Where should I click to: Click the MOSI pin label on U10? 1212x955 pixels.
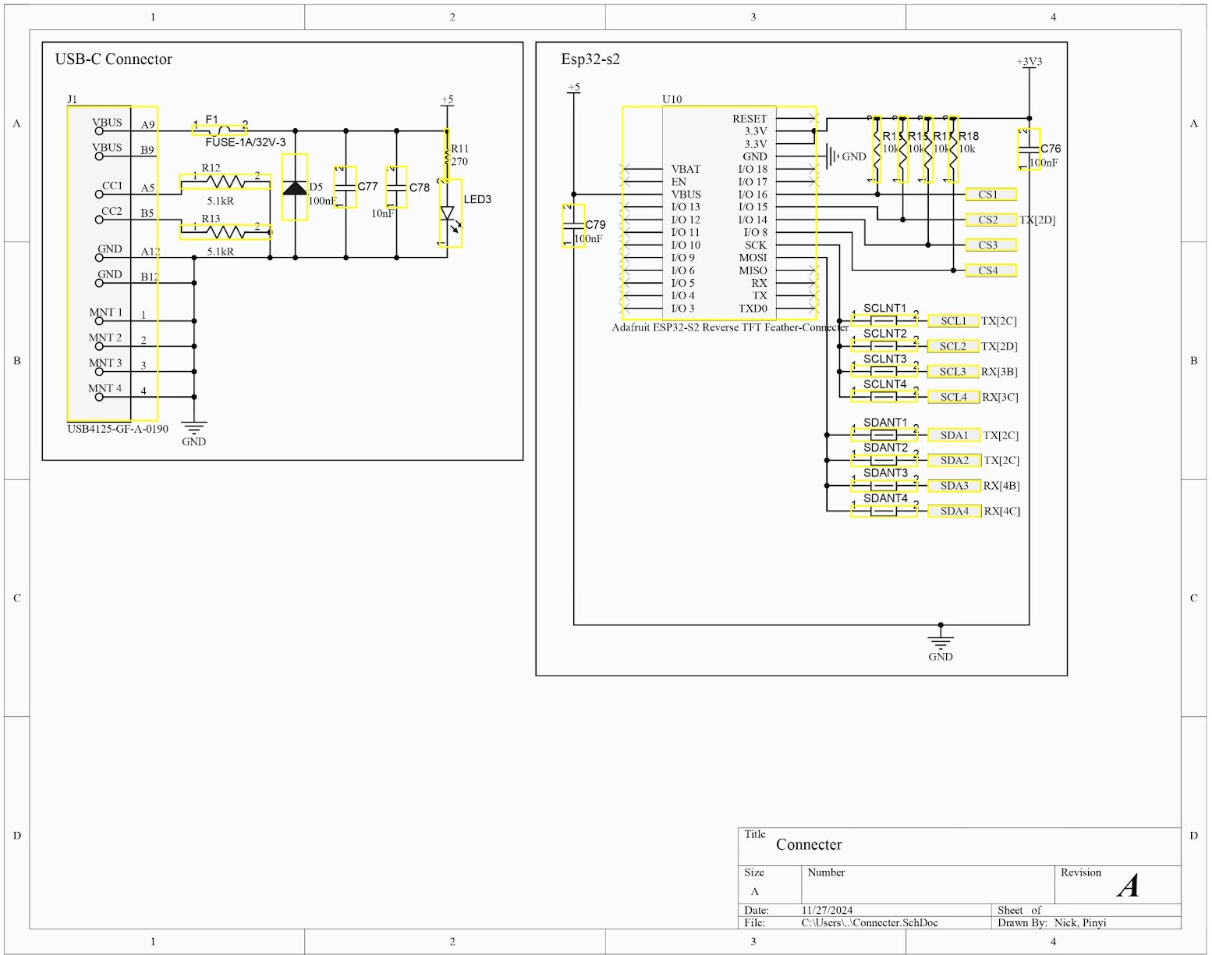(753, 258)
